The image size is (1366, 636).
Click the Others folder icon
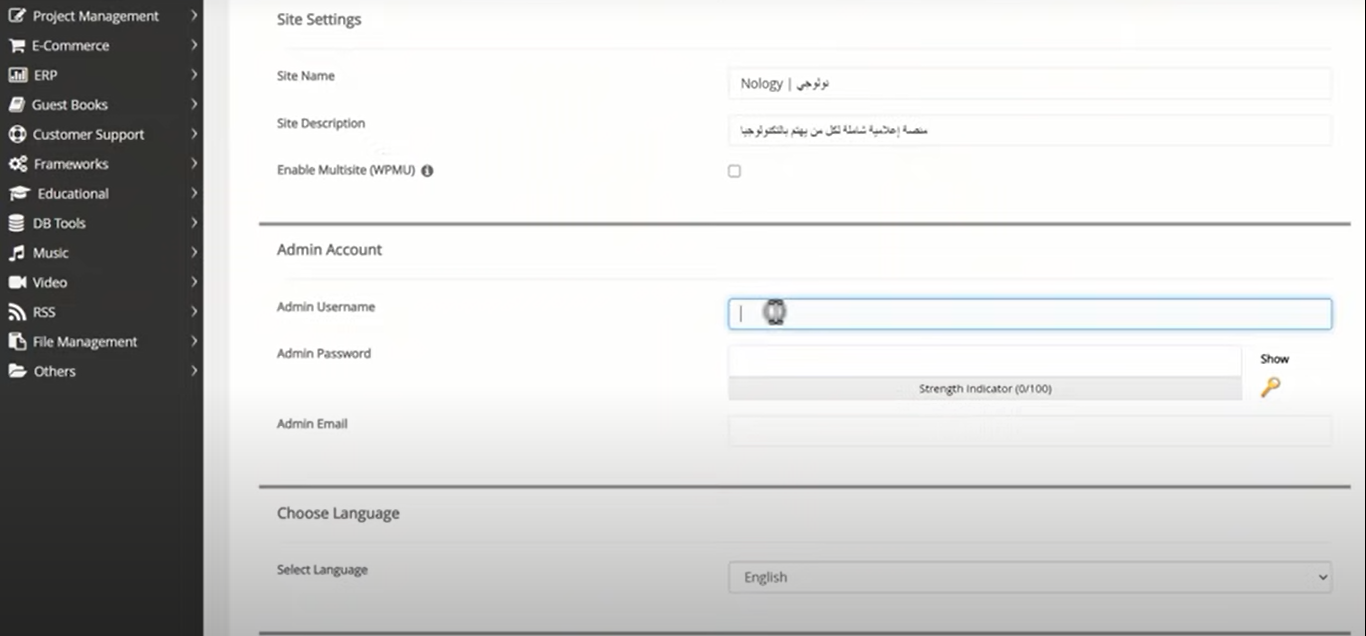[x=17, y=371]
